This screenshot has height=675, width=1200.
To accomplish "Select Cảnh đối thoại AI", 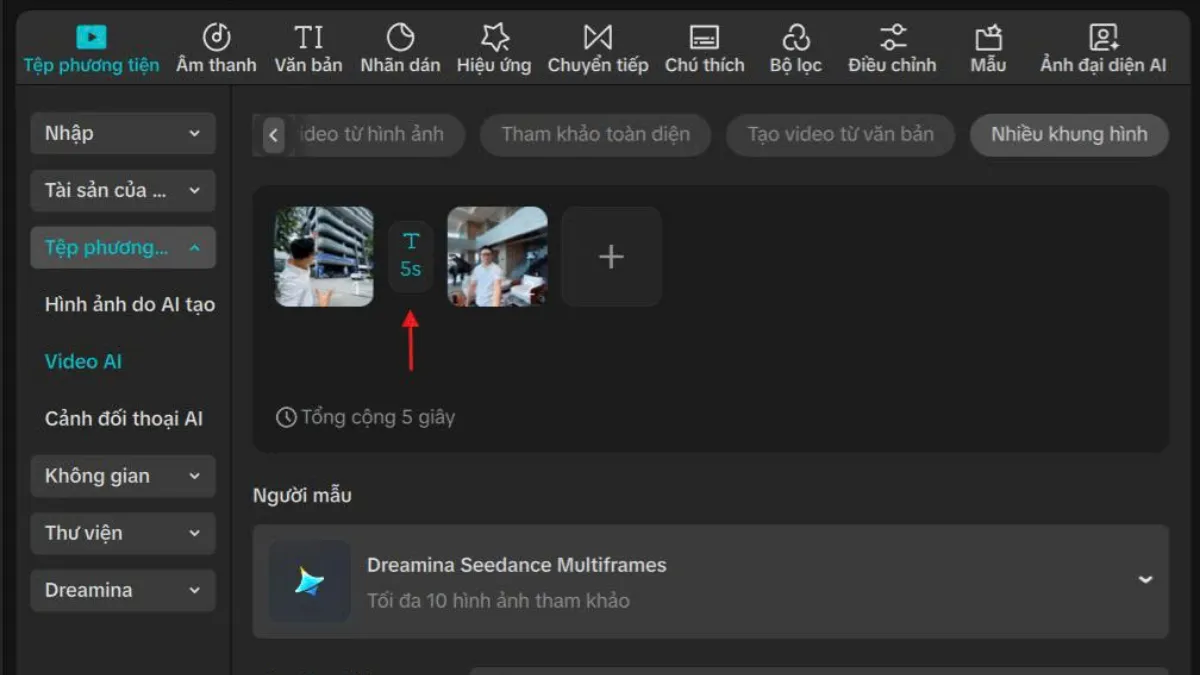I will tap(124, 419).
